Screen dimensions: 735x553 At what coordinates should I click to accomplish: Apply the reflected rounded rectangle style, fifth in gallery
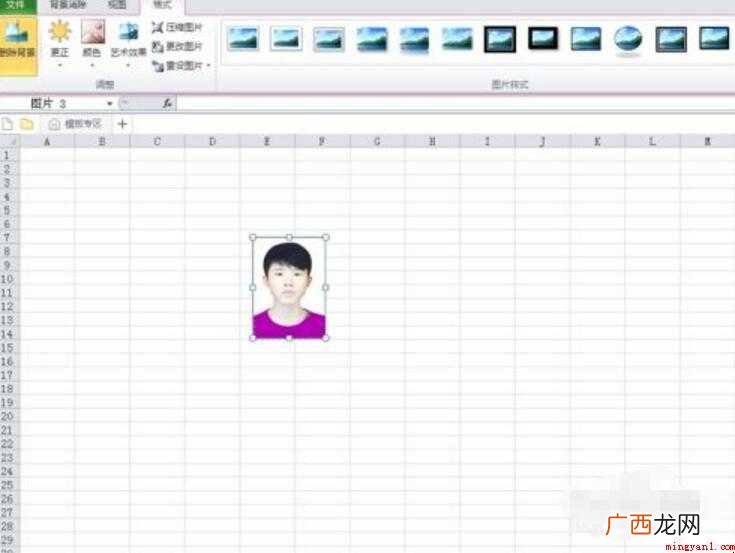(x=414, y=39)
